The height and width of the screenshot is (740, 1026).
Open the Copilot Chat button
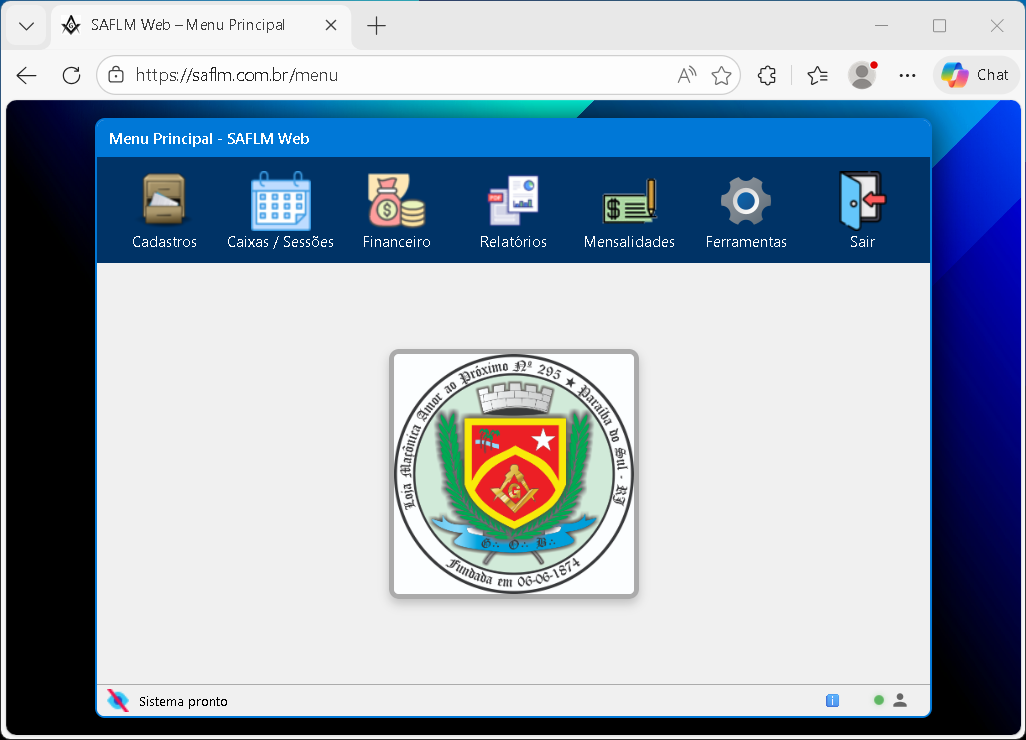[x=976, y=75]
